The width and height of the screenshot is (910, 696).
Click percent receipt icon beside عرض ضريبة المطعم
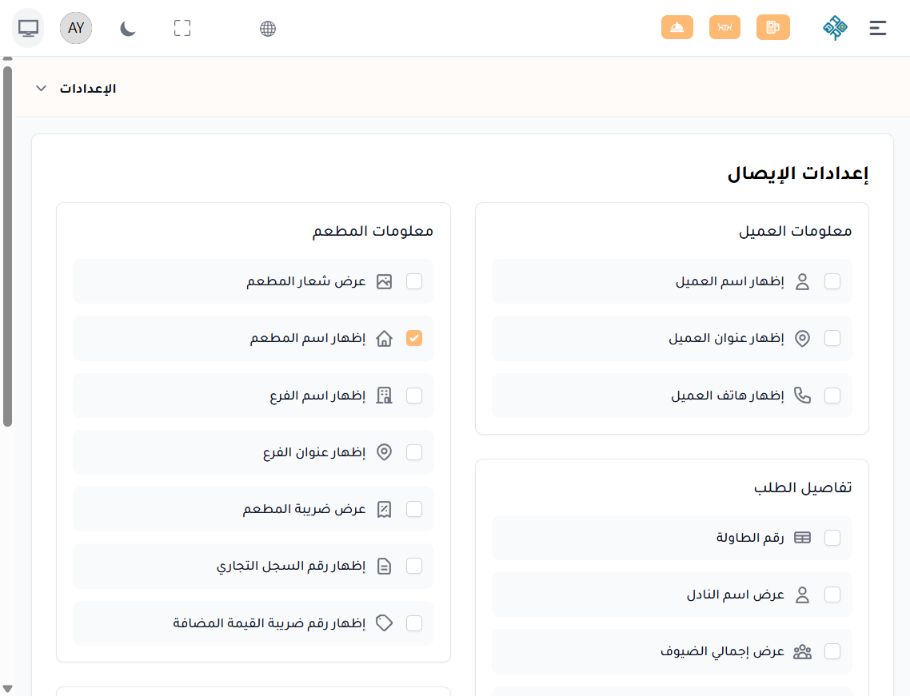tap(384, 509)
